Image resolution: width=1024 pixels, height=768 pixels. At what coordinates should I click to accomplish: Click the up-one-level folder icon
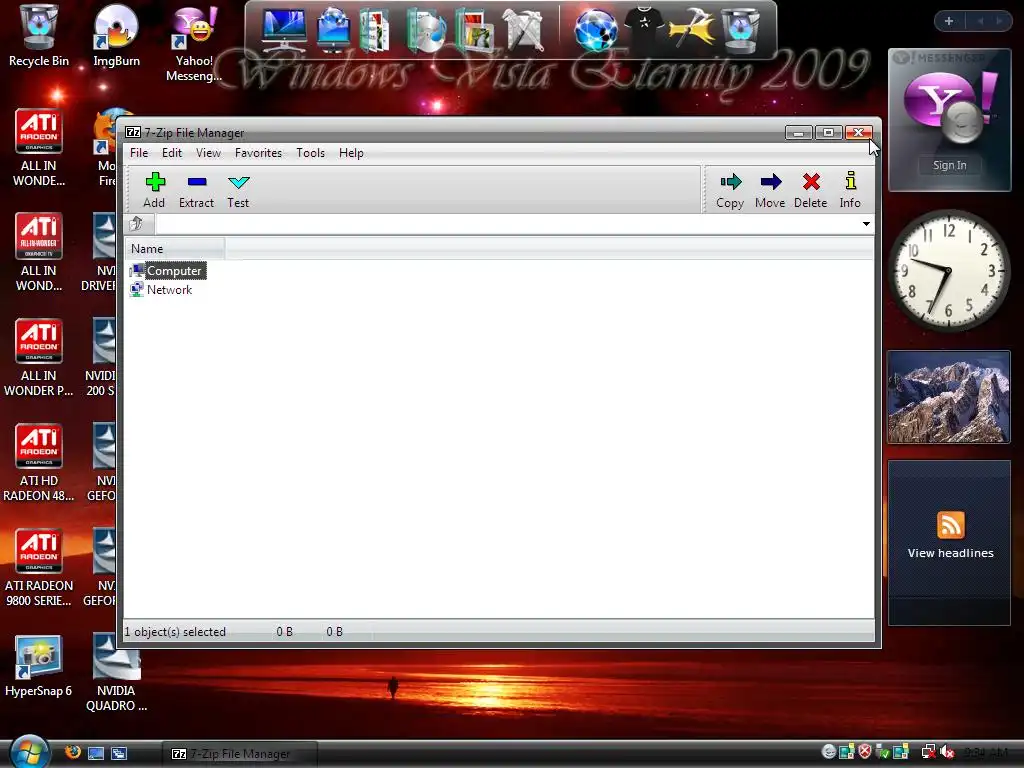[x=136, y=224]
